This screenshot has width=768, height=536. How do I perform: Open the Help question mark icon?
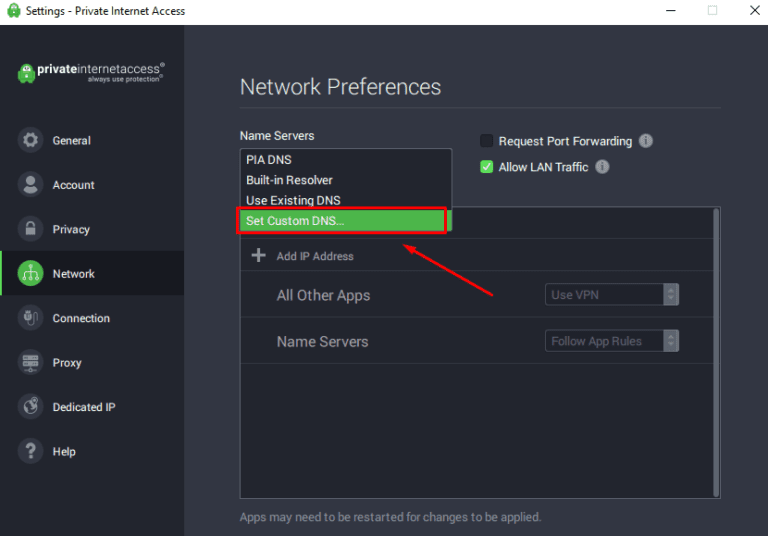click(x=31, y=451)
